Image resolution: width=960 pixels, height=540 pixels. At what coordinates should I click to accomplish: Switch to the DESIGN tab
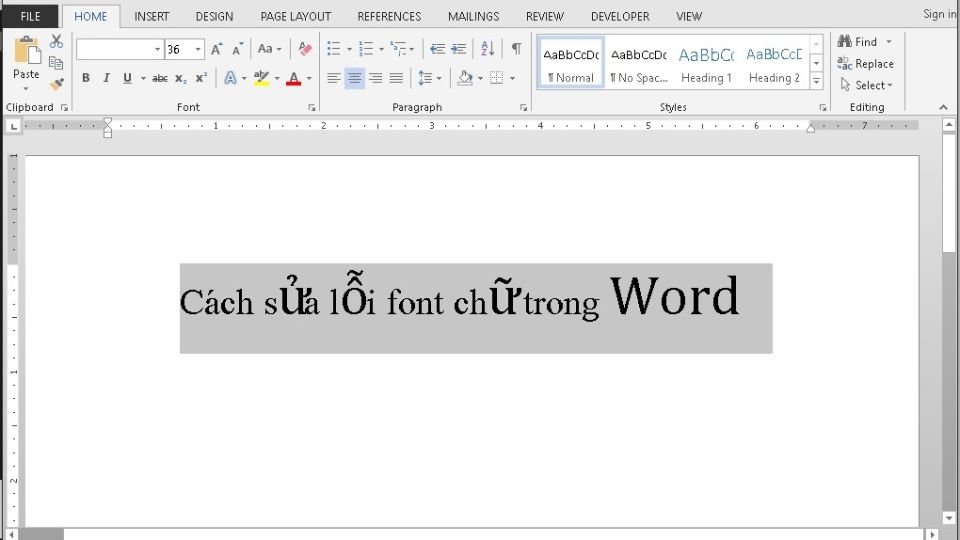click(x=214, y=17)
